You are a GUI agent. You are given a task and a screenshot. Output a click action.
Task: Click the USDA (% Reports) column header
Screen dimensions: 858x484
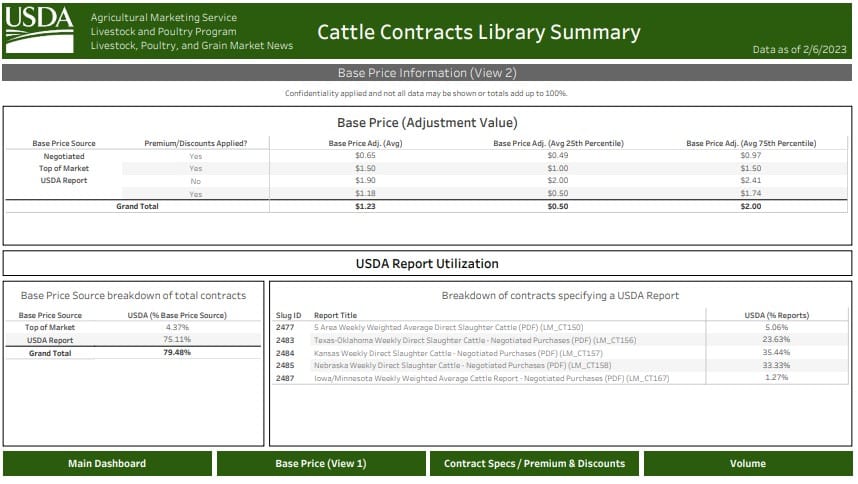click(x=776, y=315)
